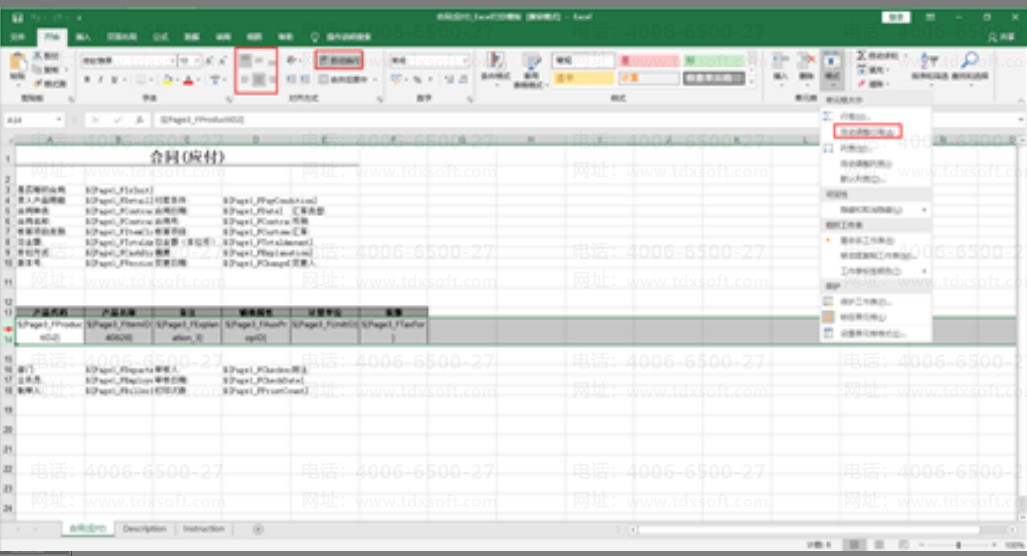Toggle Bold formatting in the ribbon
1027x556 pixels.
[87, 80]
